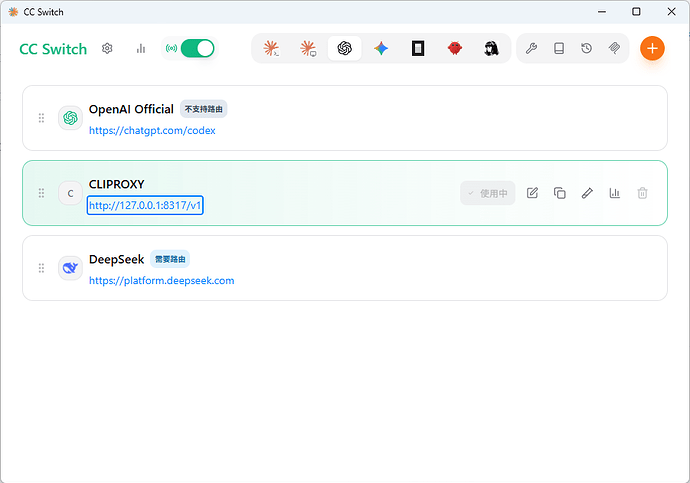Duplicate the CLIPROXY provider
The image size is (690, 483).
560,193
